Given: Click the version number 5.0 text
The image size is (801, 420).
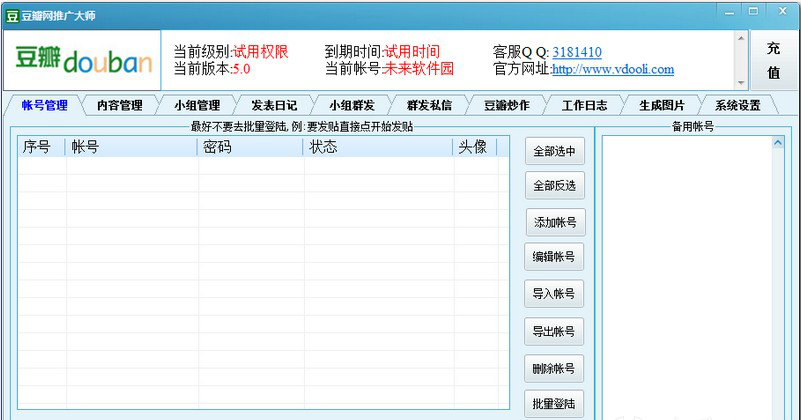Looking at the screenshot, I should (x=242, y=69).
